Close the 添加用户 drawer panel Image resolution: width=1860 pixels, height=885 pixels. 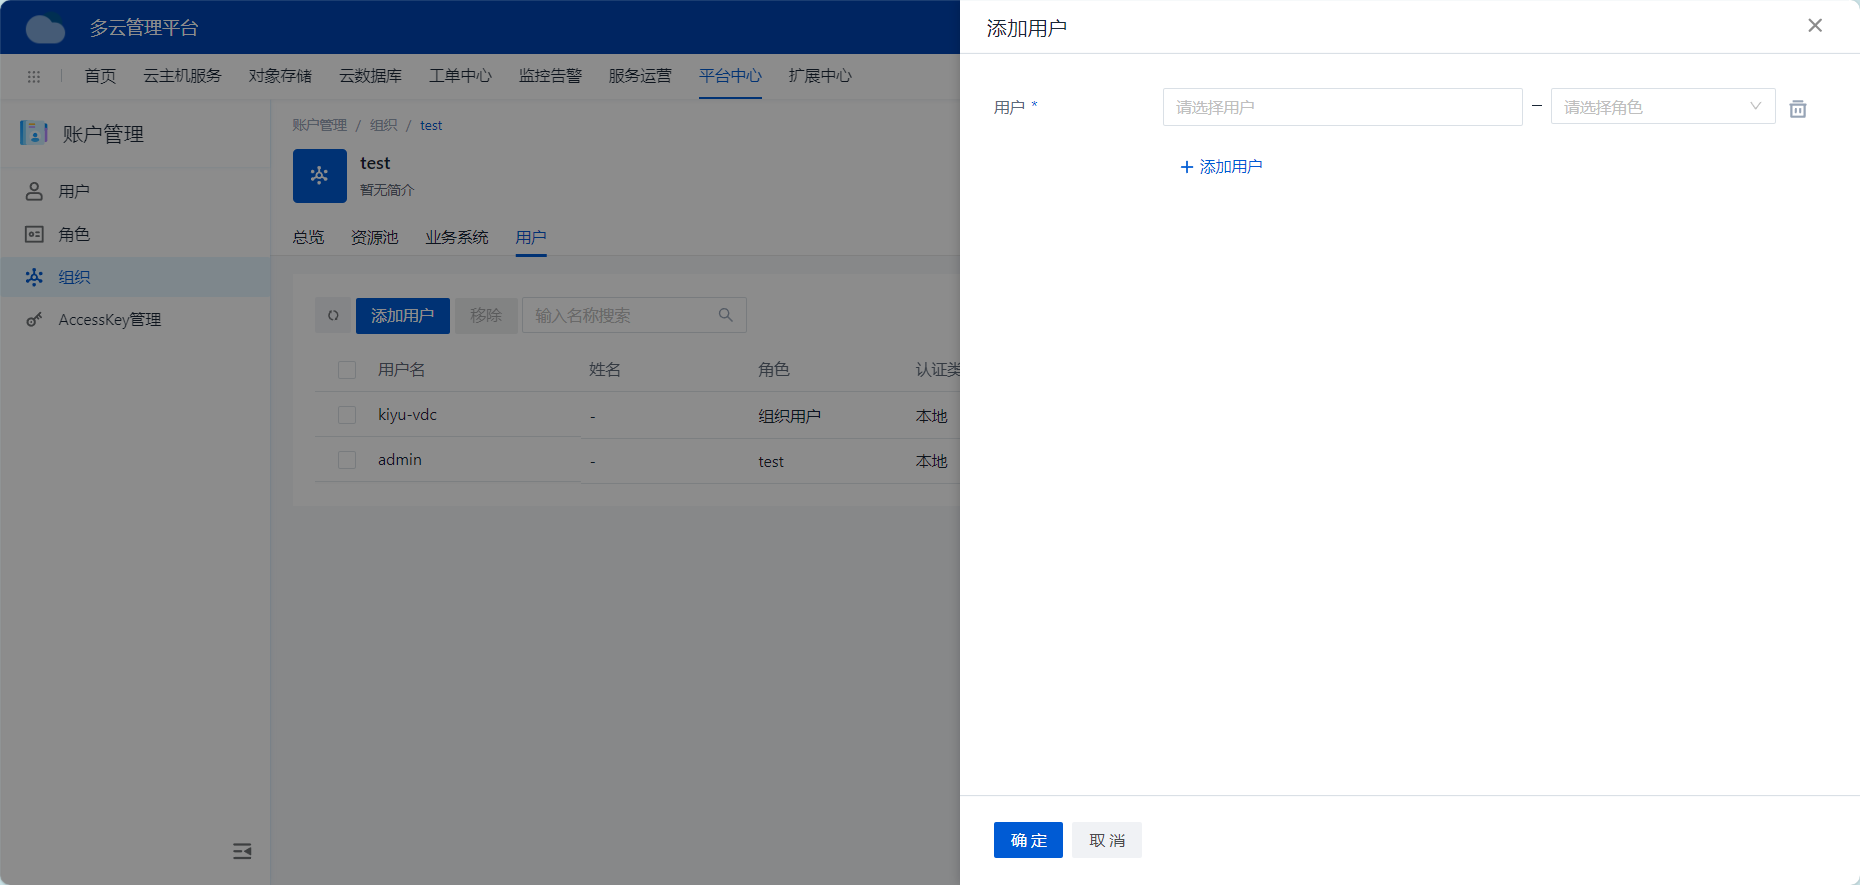[1814, 26]
